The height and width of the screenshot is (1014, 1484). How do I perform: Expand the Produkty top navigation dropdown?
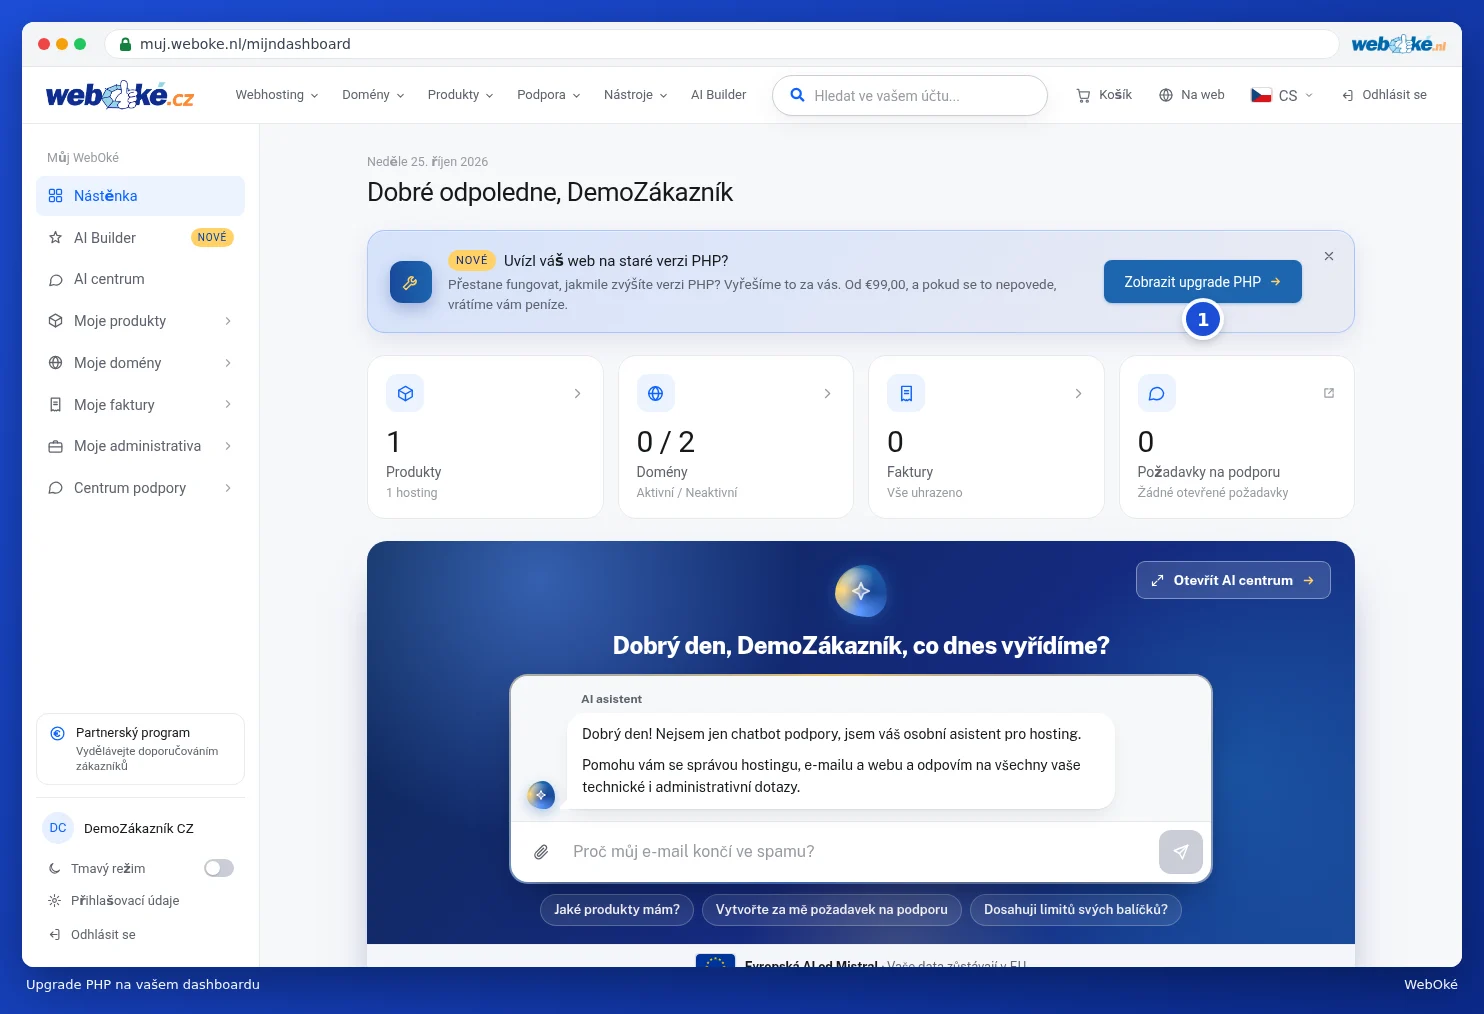click(461, 95)
